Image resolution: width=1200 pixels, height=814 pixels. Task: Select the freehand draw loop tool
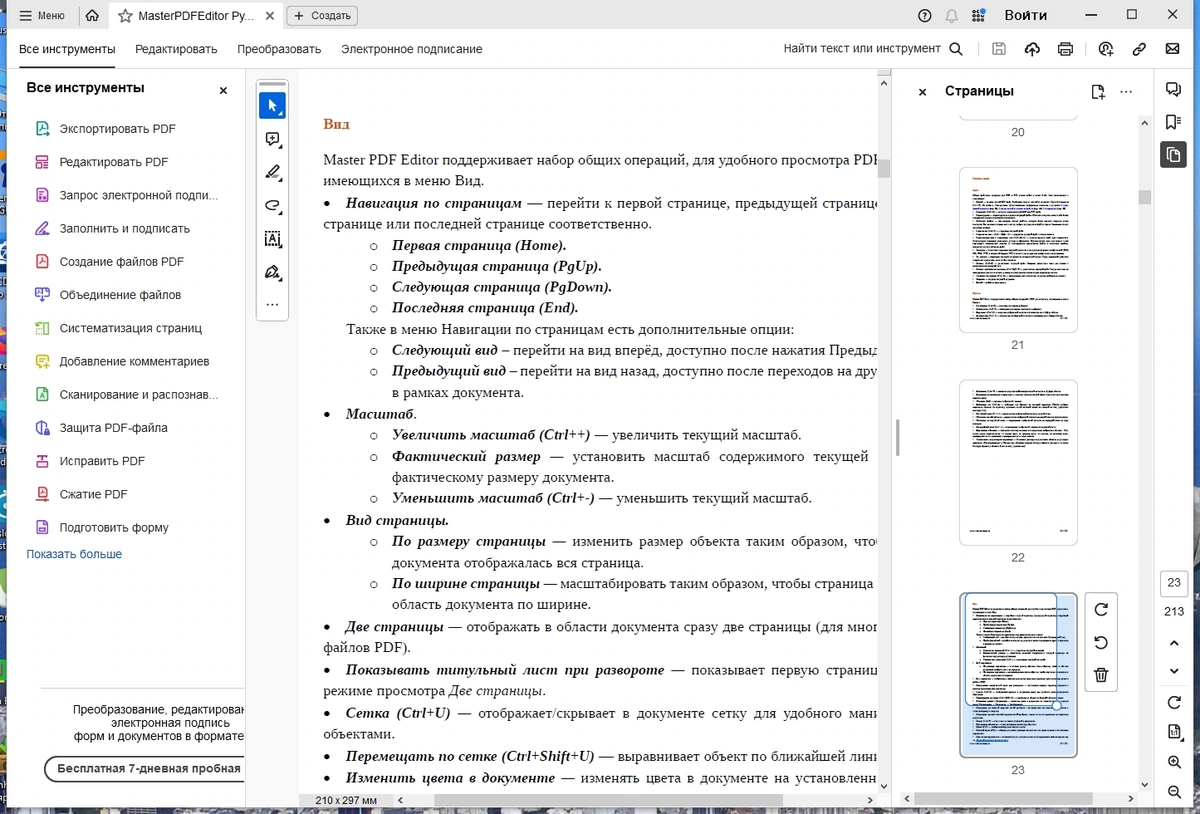click(272, 205)
